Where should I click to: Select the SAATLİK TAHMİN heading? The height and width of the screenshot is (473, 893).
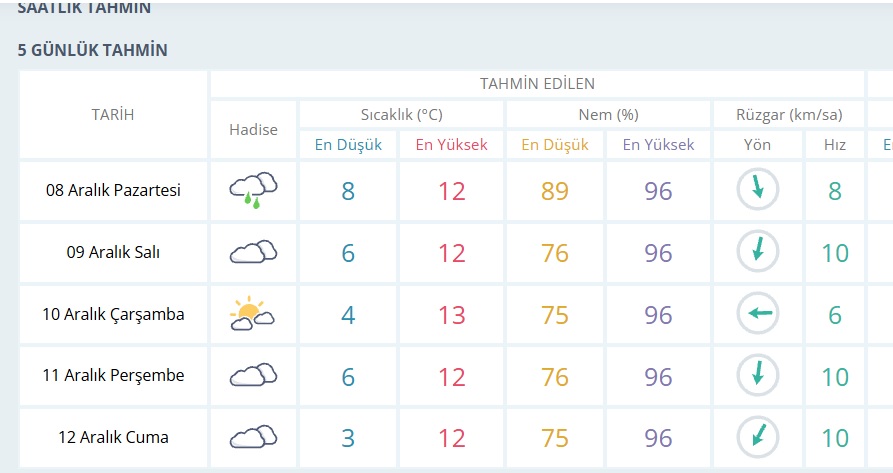coord(85,8)
